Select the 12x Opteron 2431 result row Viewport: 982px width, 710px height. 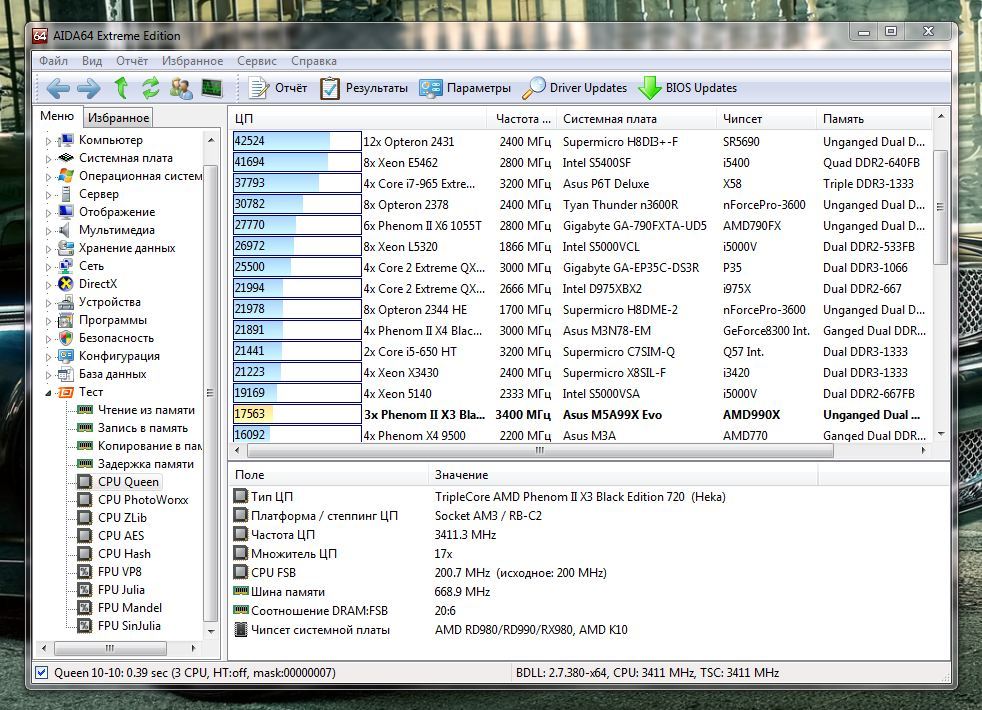click(x=581, y=142)
